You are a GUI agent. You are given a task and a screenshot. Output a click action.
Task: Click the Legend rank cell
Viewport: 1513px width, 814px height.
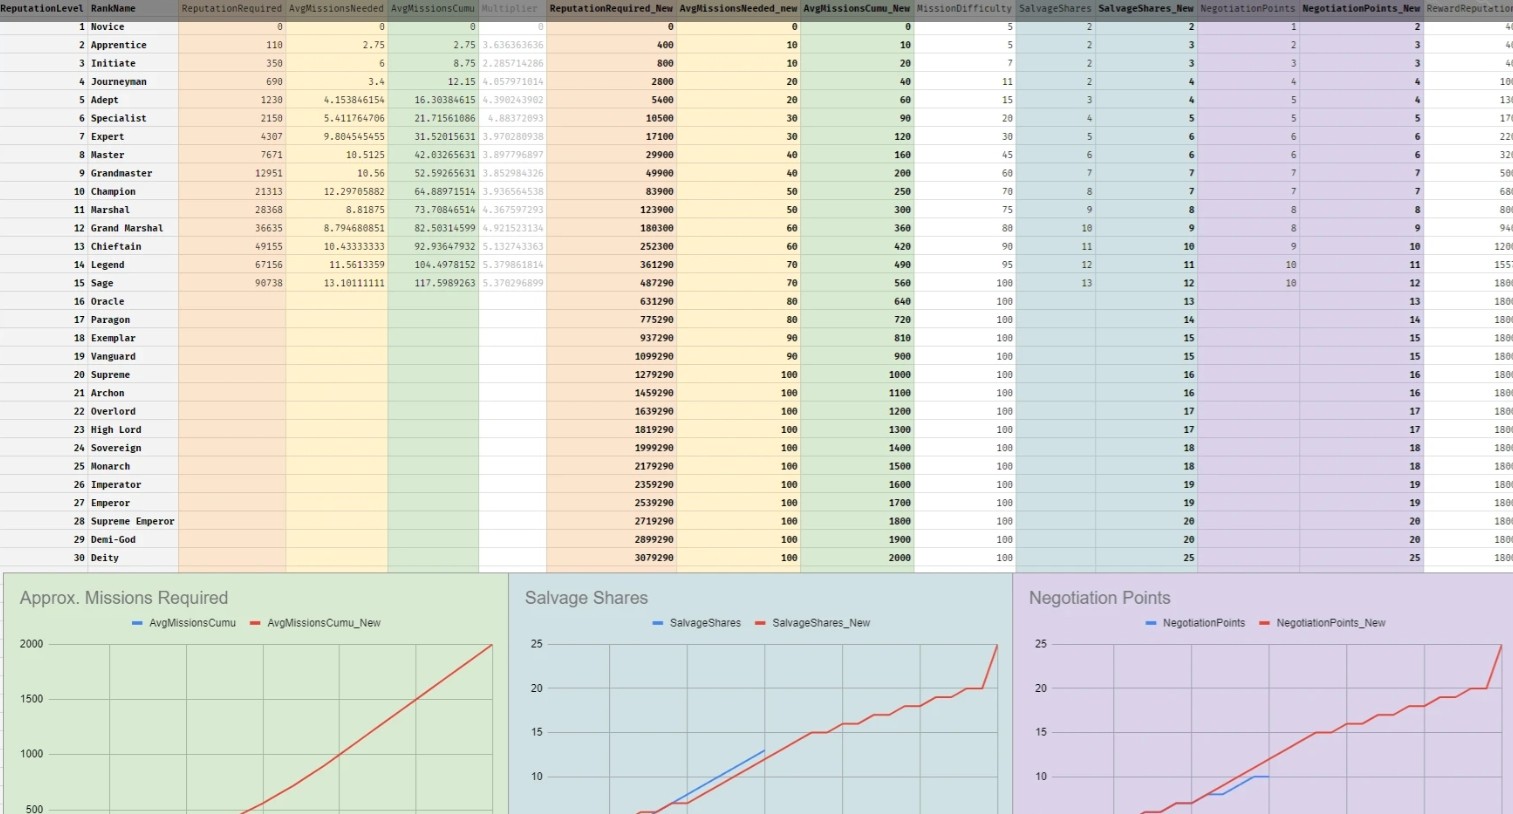click(133, 265)
